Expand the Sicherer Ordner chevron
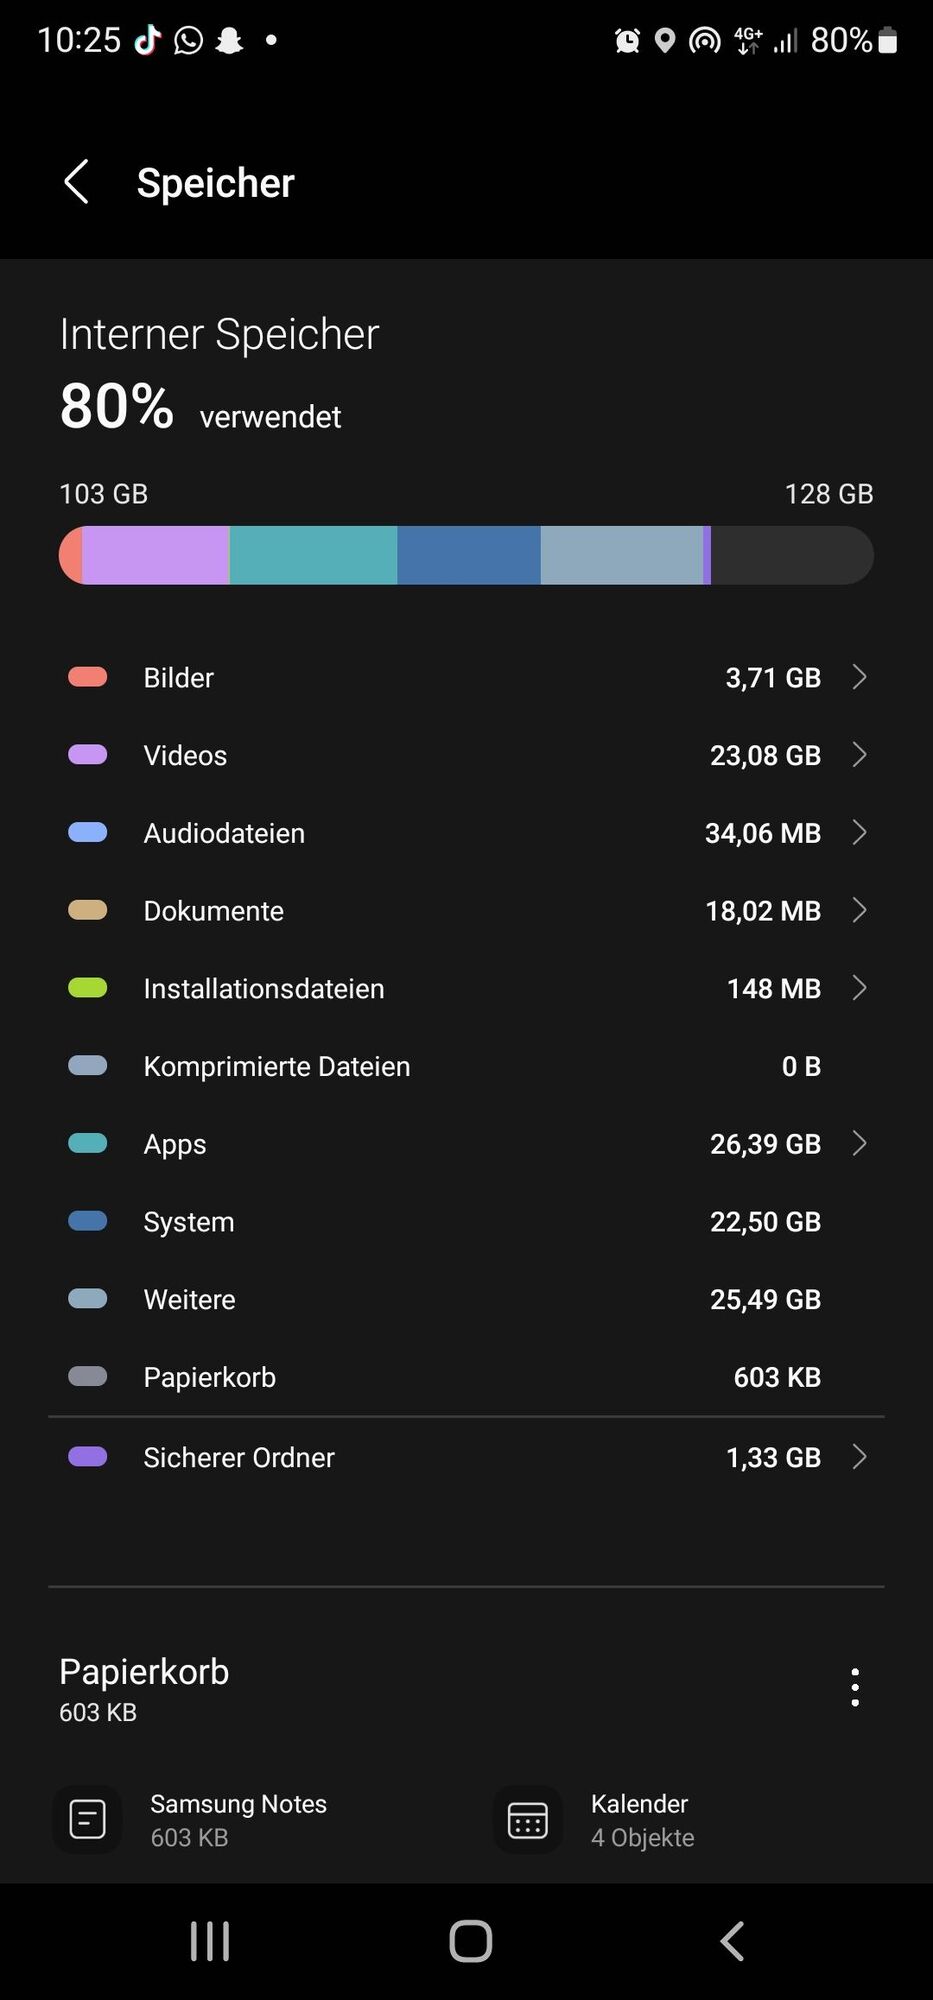The image size is (933, 2000). click(x=858, y=1457)
